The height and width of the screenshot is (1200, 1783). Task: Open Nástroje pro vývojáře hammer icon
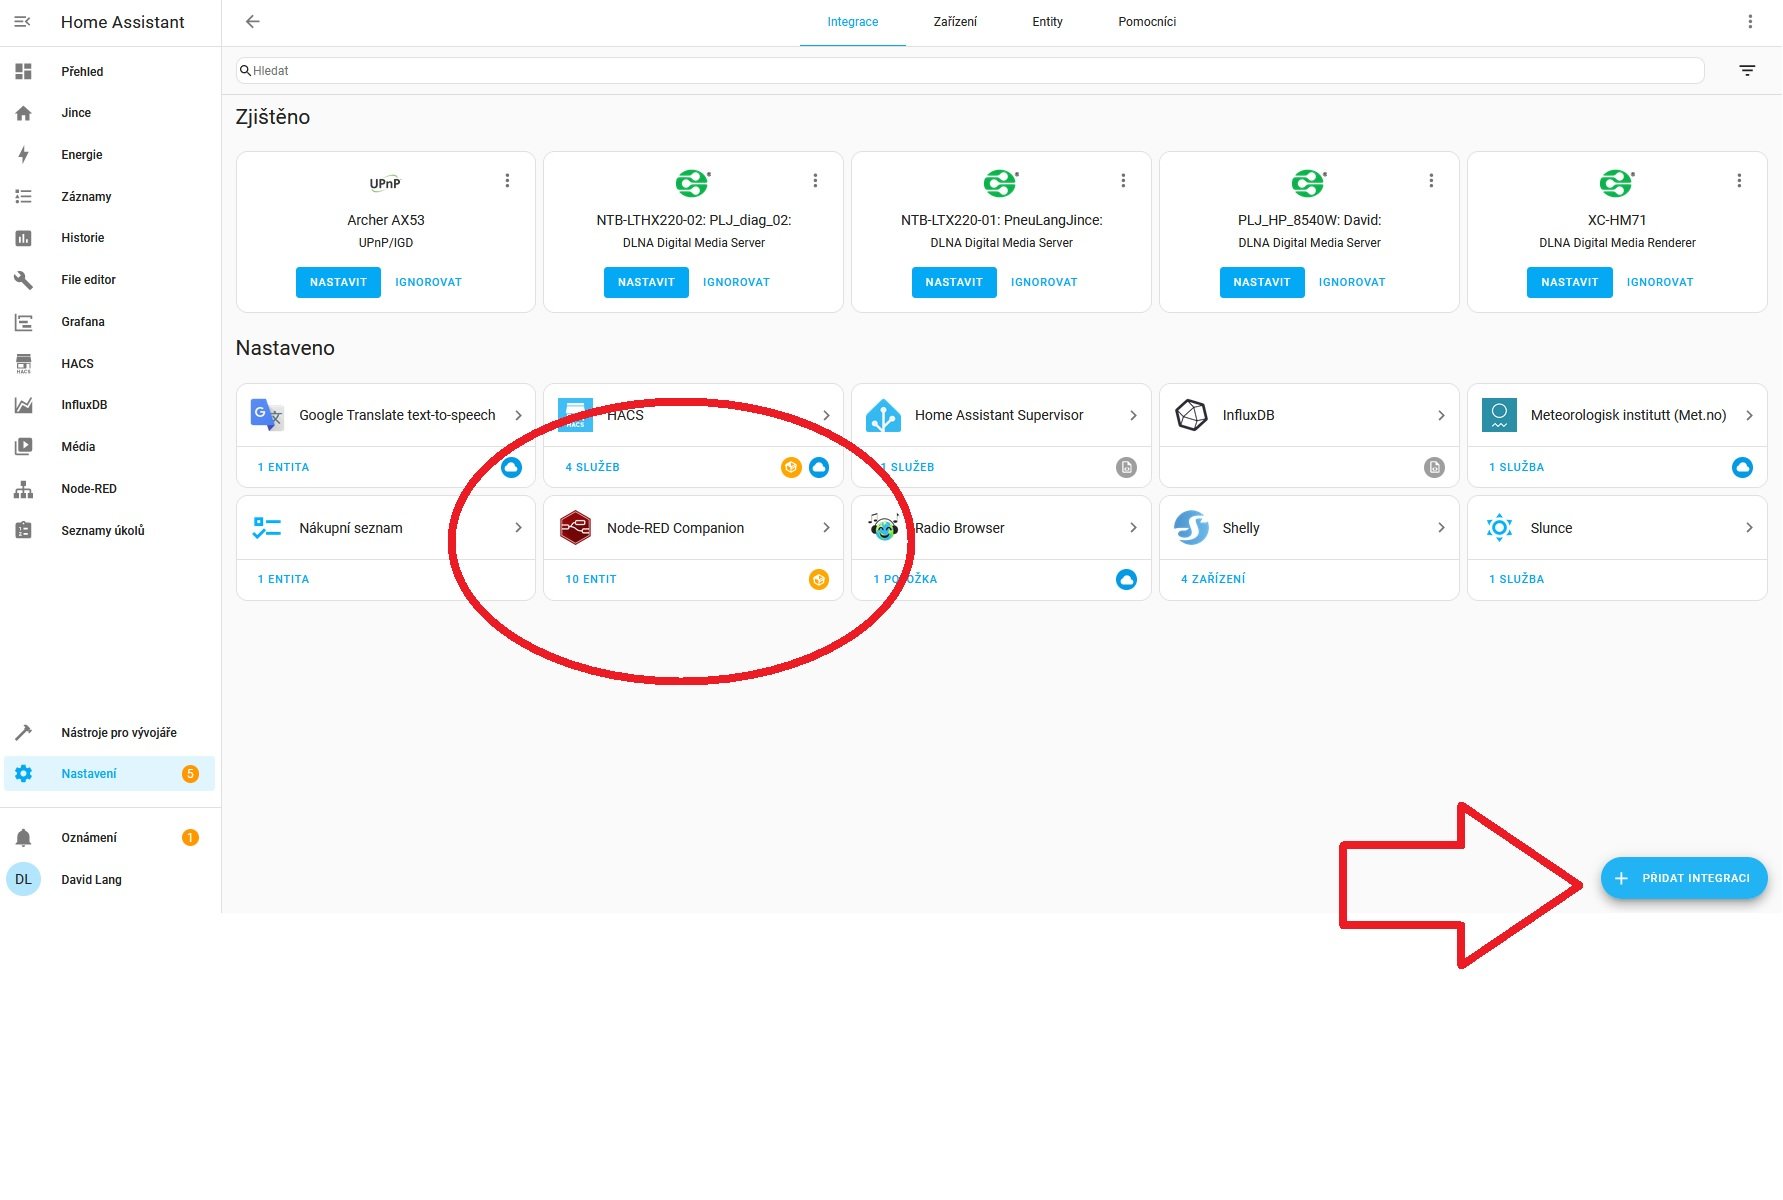(x=23, y=733)
